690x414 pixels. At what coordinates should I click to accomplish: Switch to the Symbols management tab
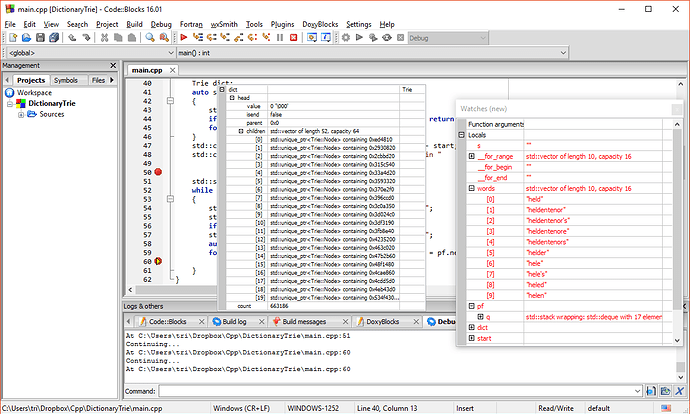[66, 80]
